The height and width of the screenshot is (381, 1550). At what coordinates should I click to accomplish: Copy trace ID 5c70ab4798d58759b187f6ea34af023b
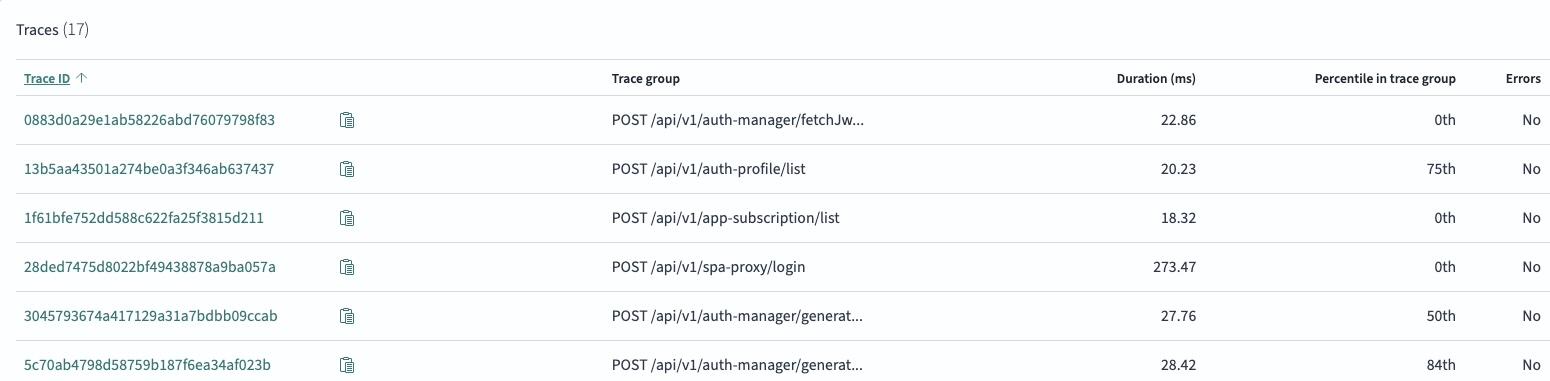(347, 365)
